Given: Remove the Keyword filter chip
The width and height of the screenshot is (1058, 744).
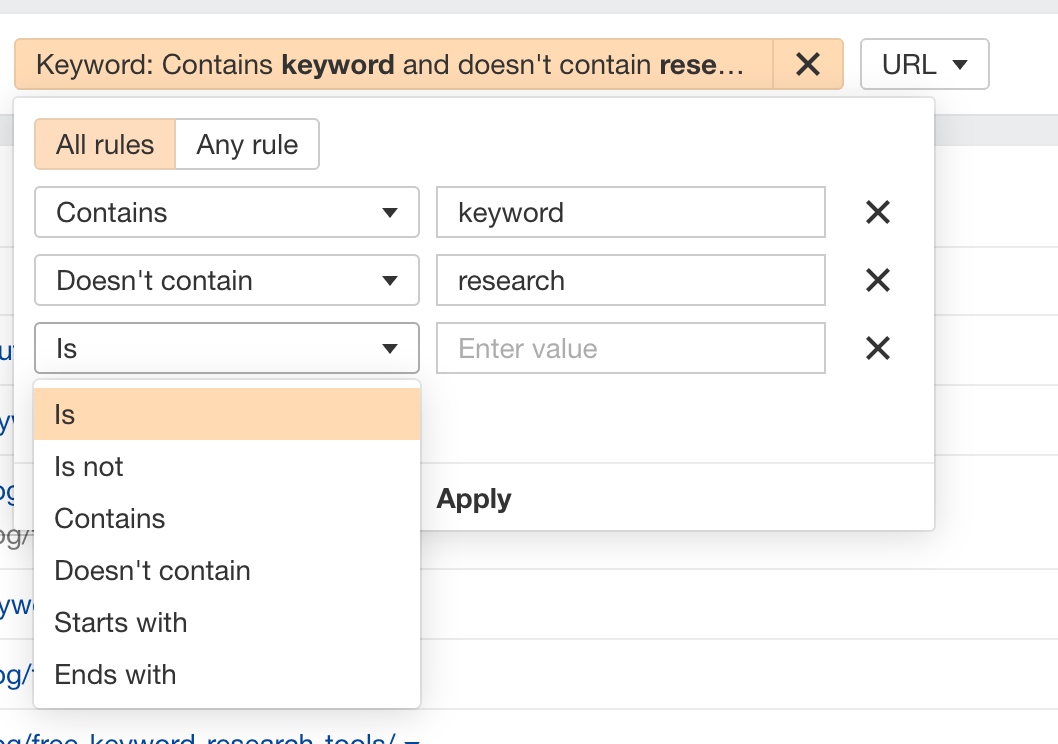Looking at the screenshot, I should click(x=807, y=65).
